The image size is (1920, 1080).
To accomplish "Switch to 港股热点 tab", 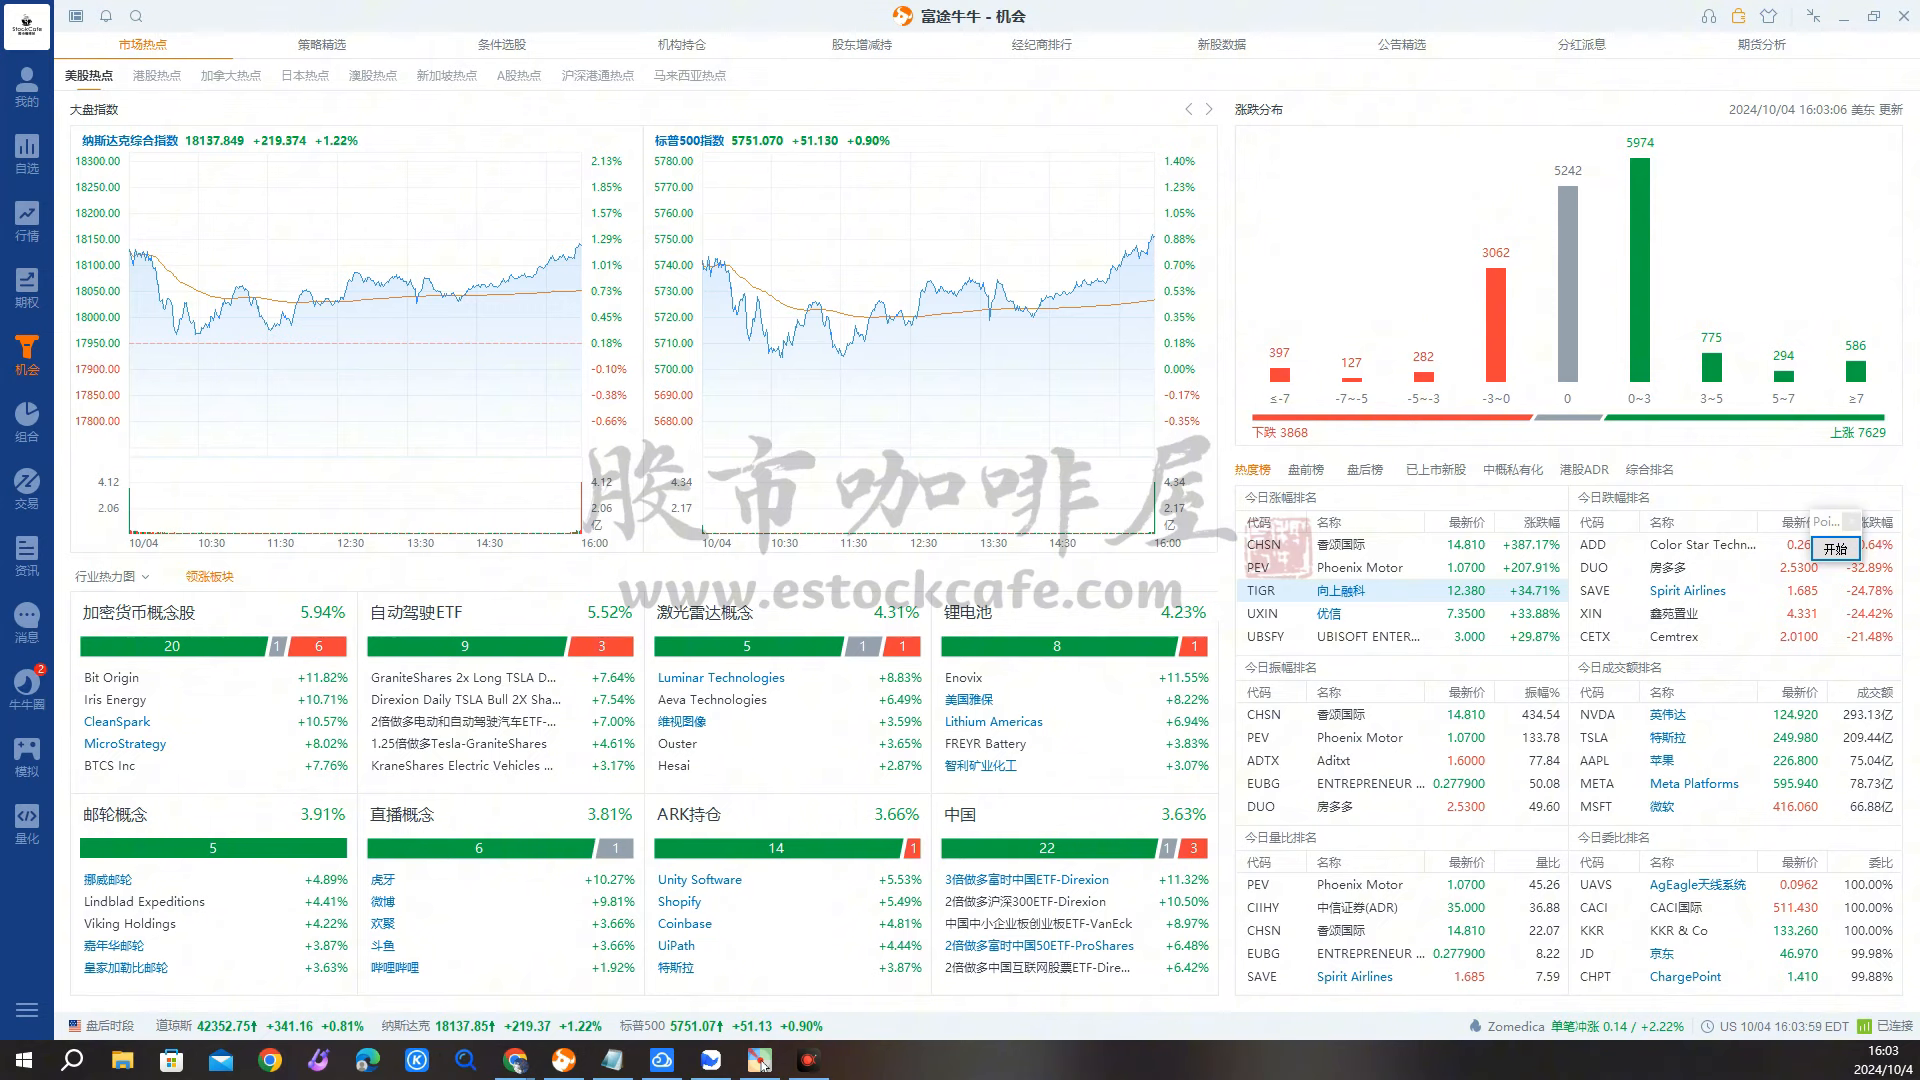I will click(157, 76).
